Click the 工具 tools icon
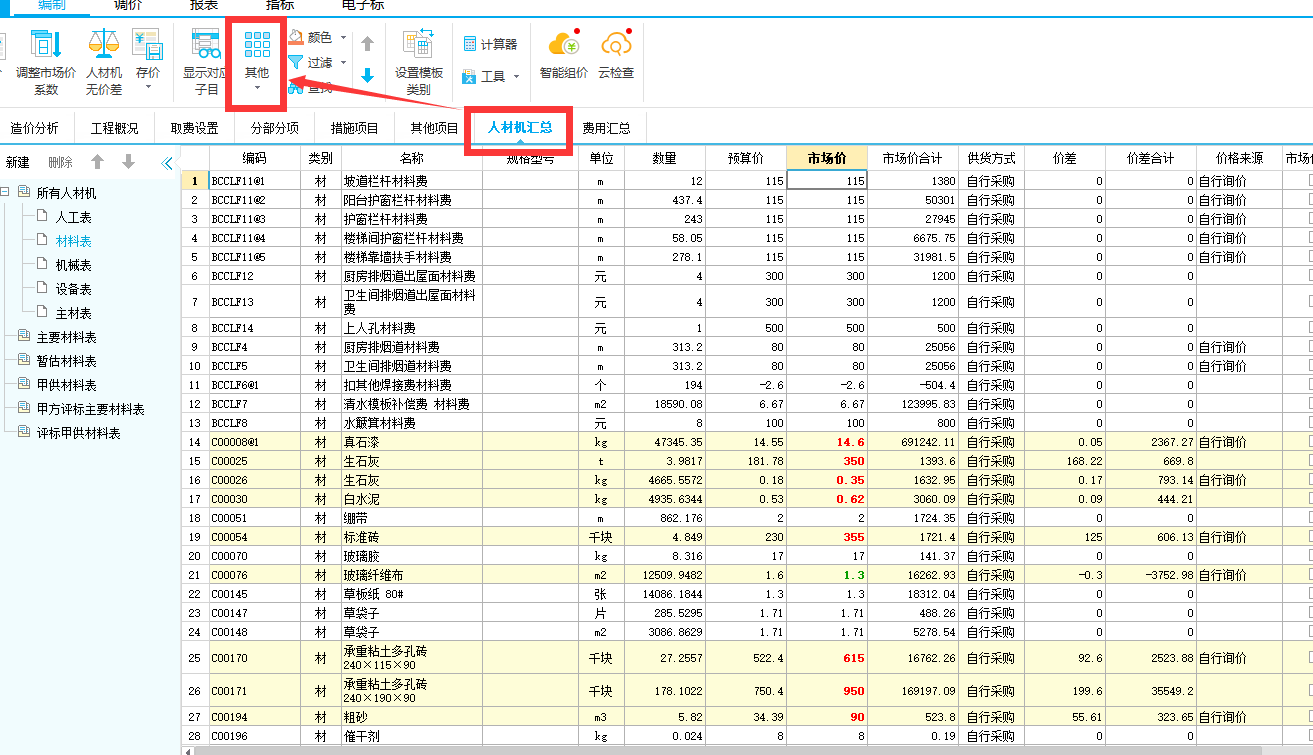The image size is (1313, 755). pos(470,76)
